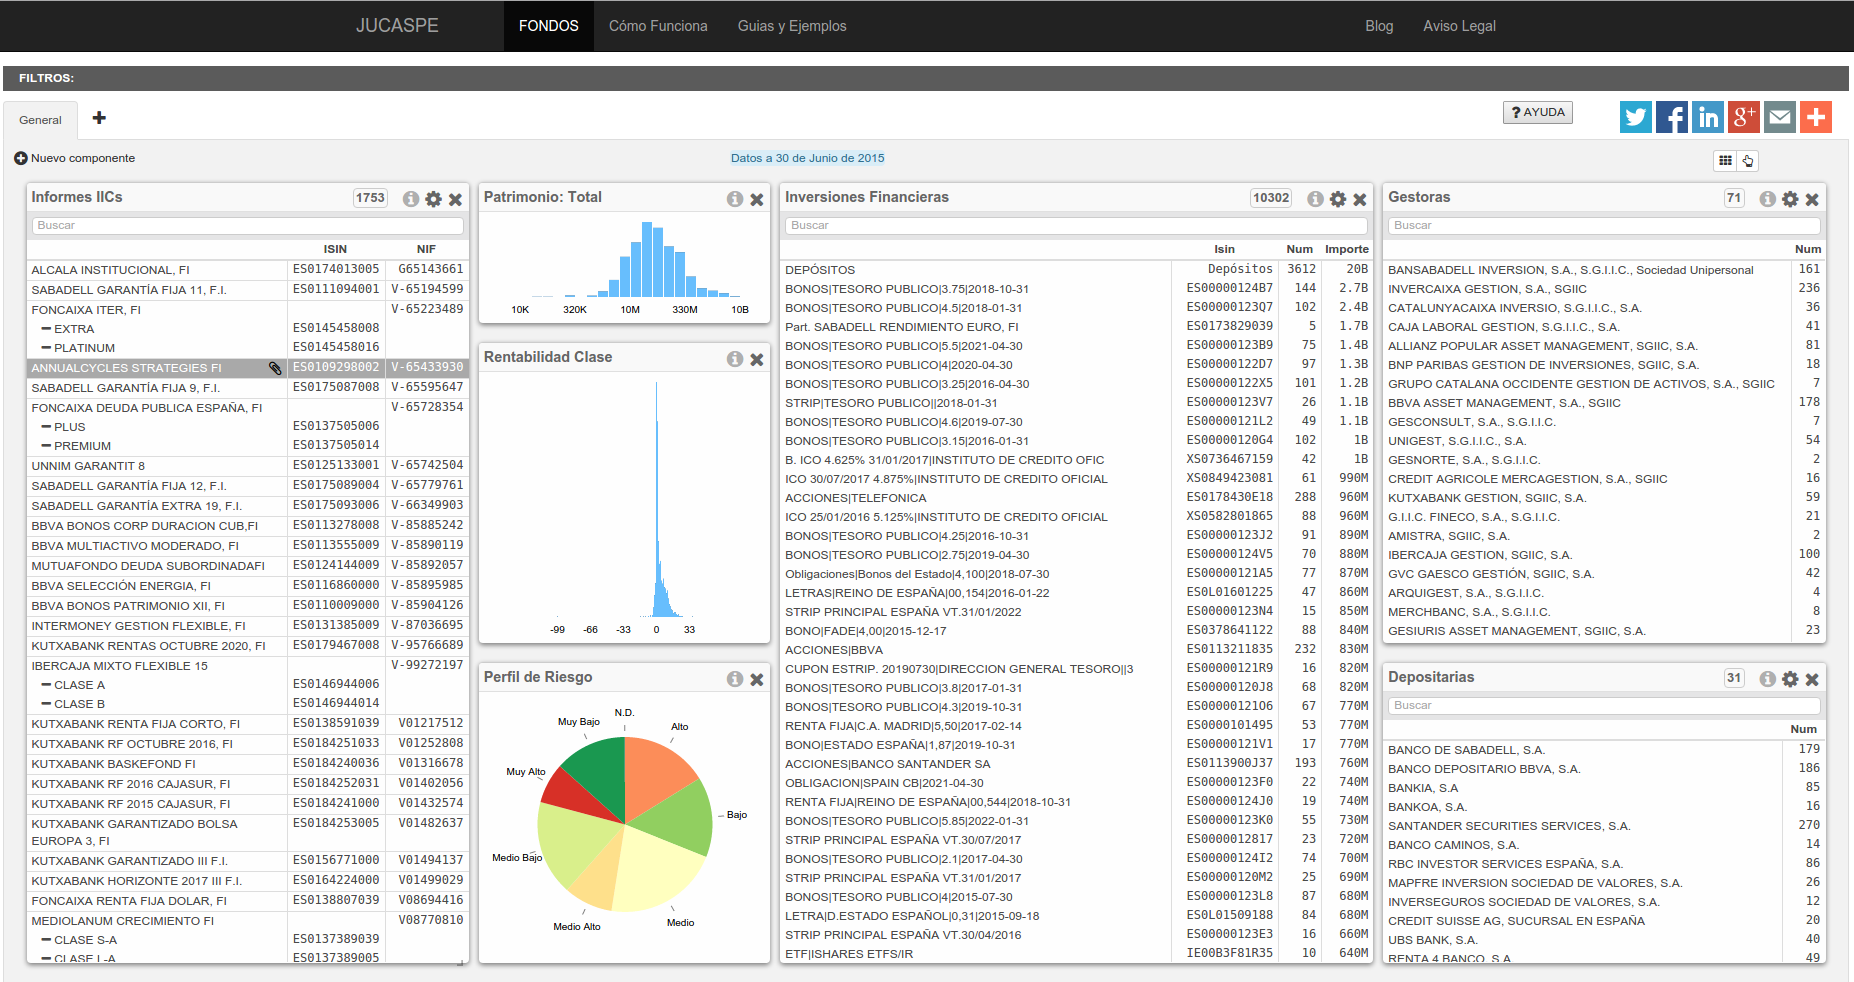Focus Buscar field in Depositarias
1854x982 pixels.
1604,706
